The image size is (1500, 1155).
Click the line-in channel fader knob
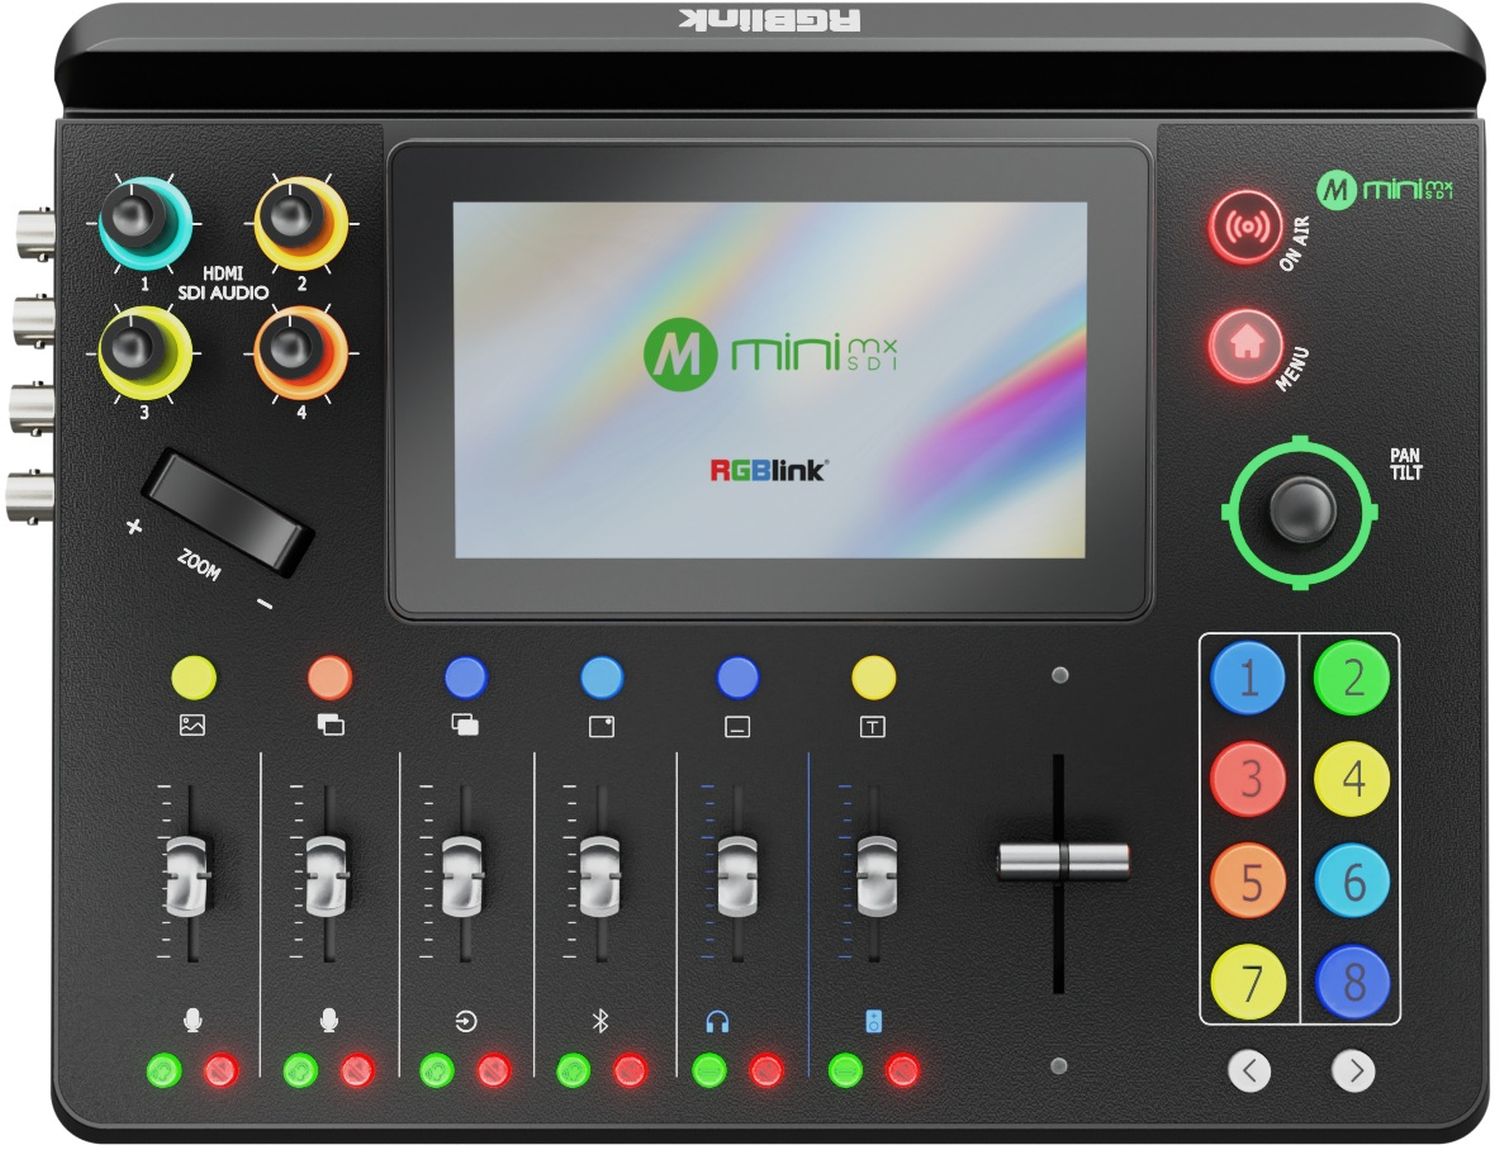coord(462,876)
